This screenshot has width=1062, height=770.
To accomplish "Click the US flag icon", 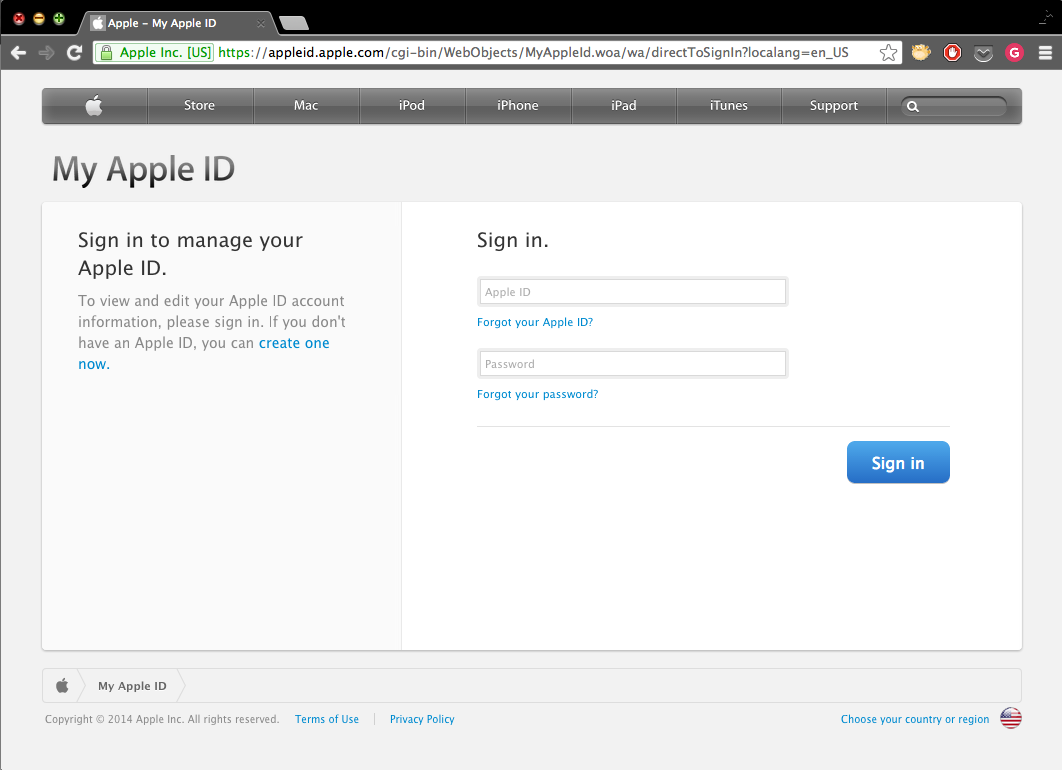I will coord(1011,718).
